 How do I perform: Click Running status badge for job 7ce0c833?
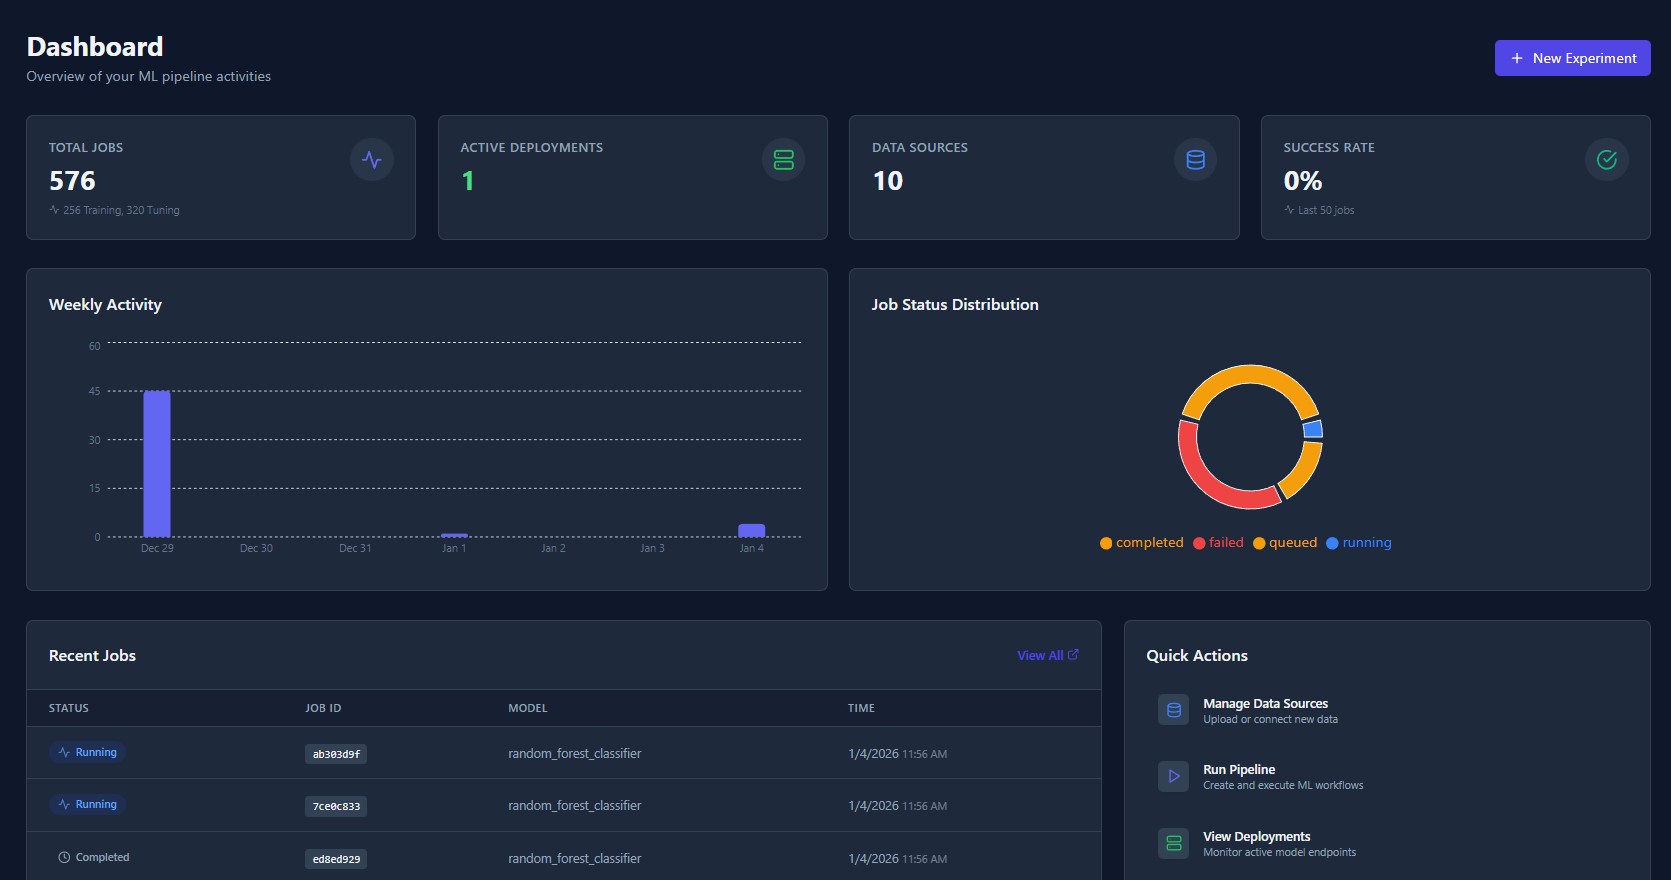click(87, 804)
